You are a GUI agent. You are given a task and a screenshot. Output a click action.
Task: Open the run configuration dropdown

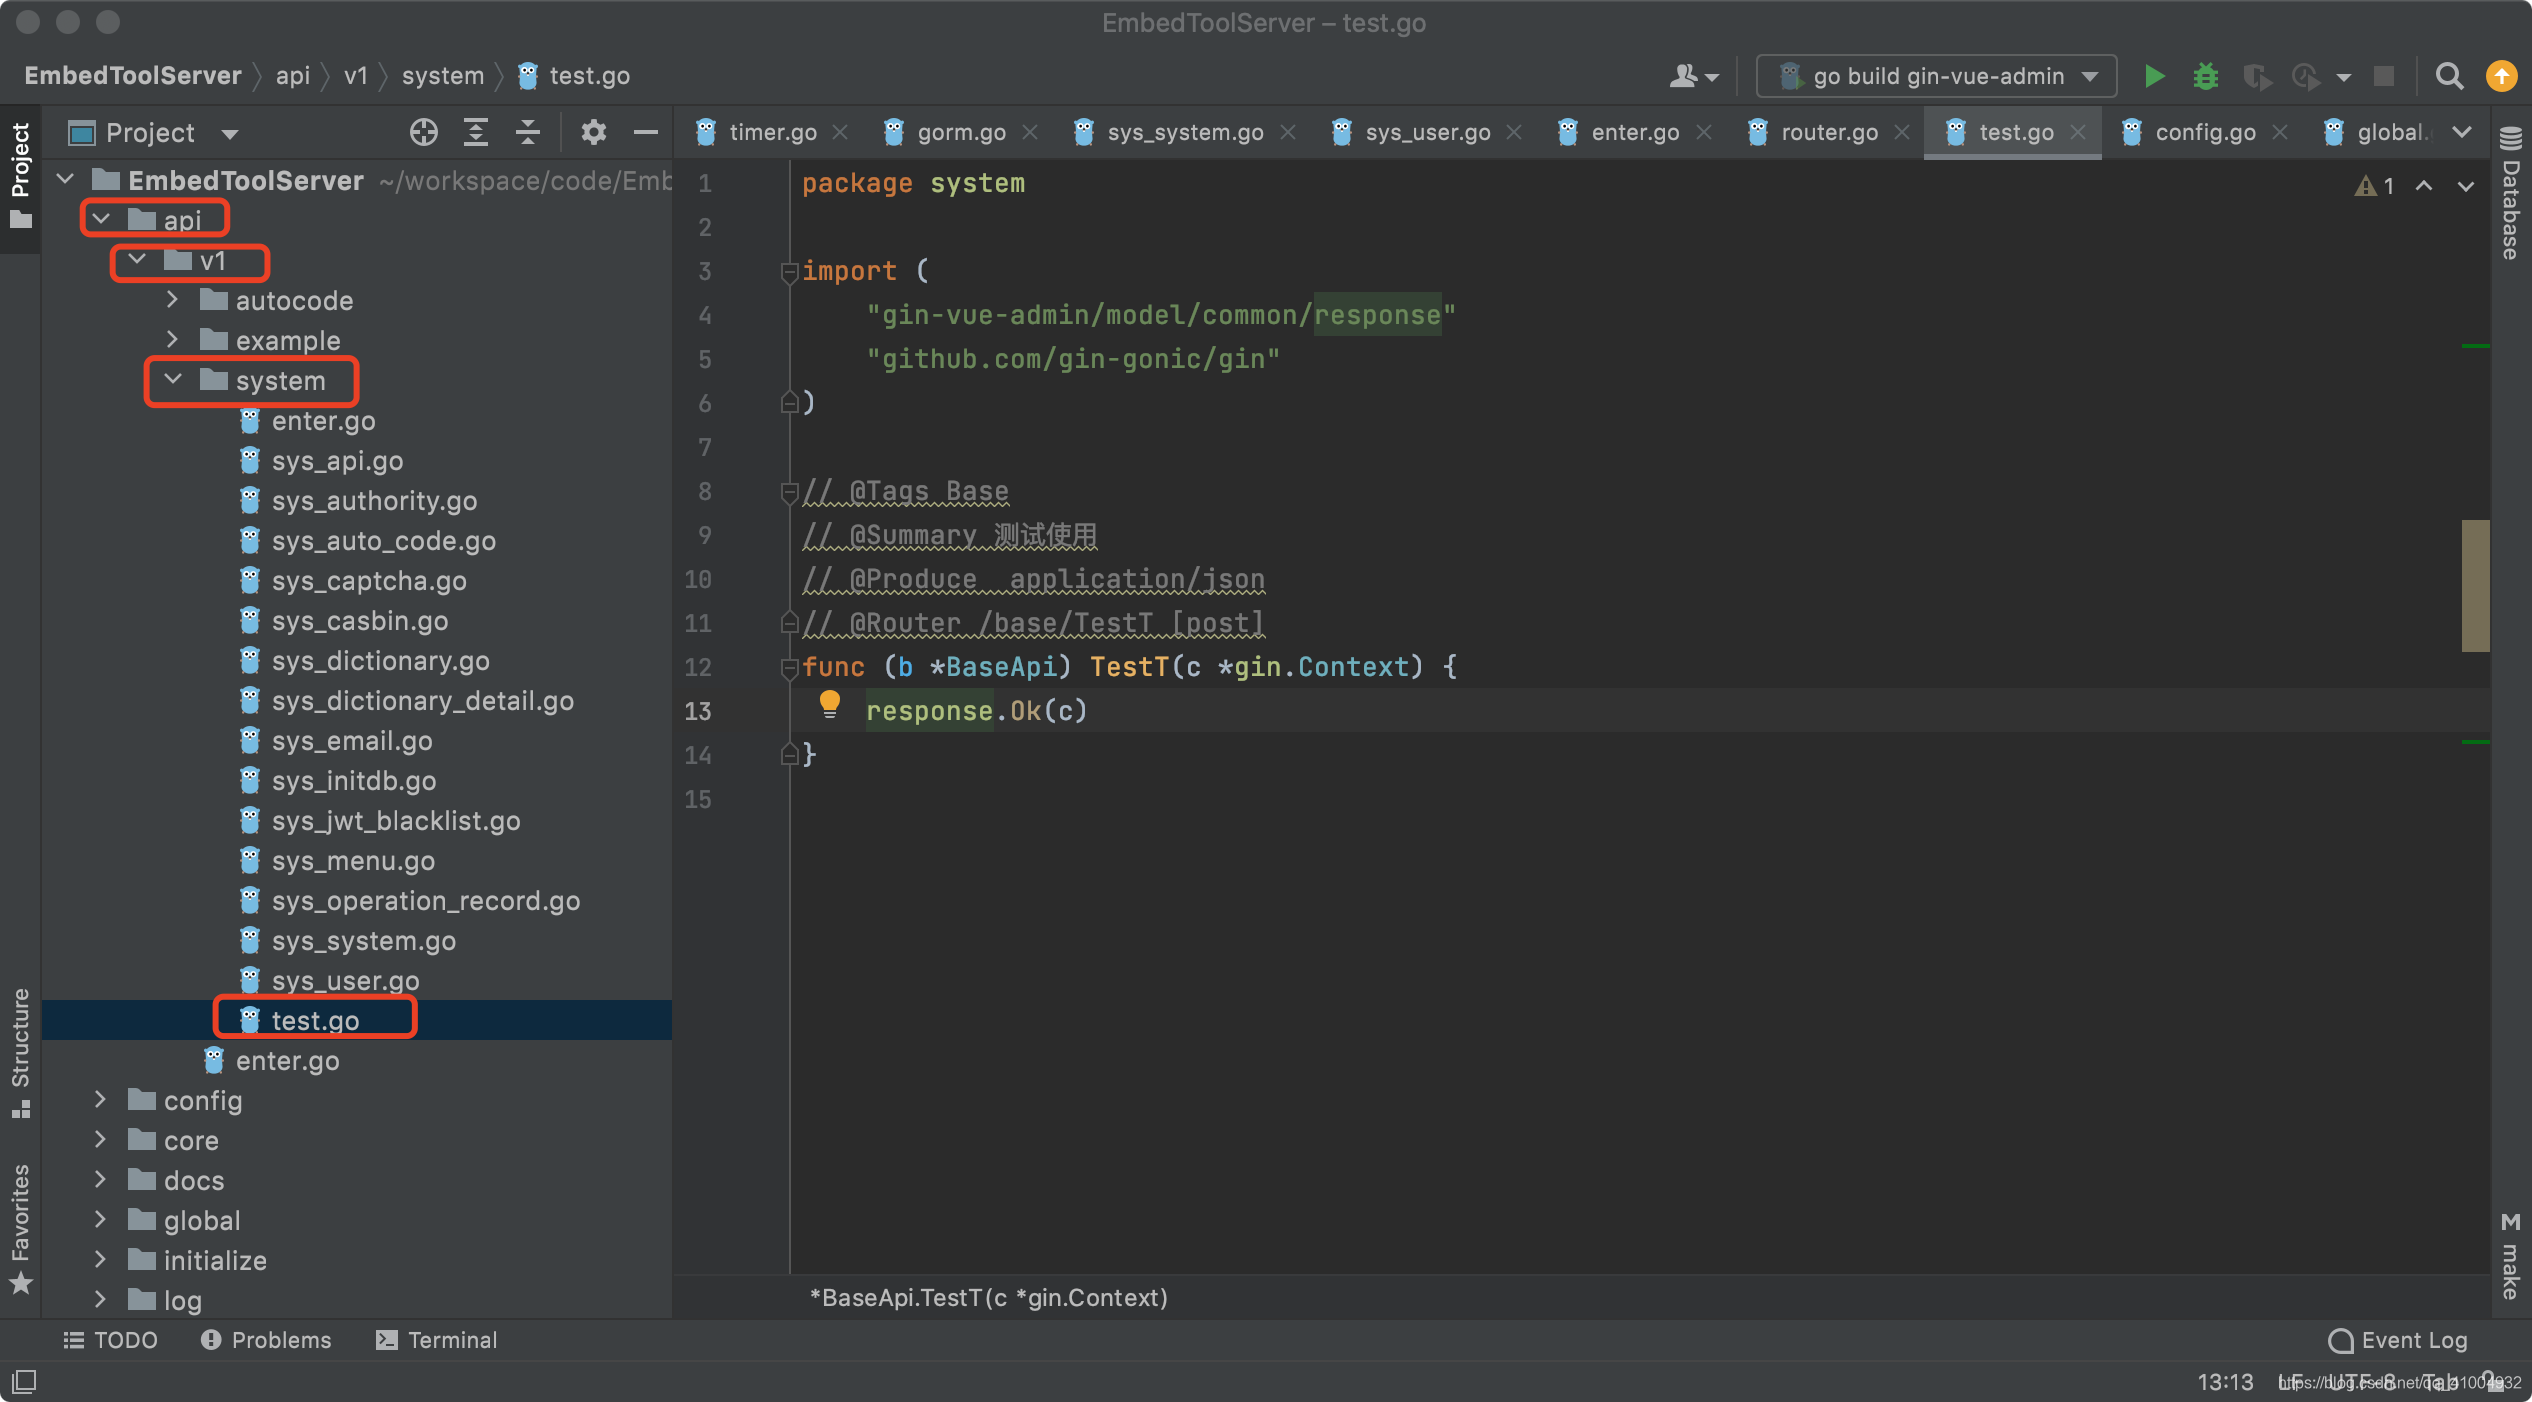tap(1937, 76)
